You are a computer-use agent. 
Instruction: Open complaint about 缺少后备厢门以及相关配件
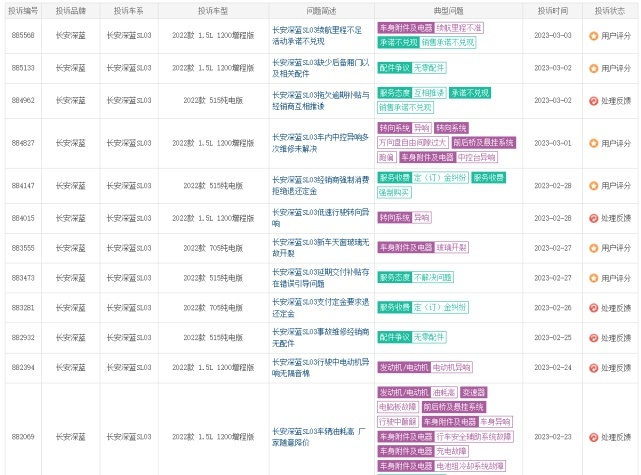point(320,68)
